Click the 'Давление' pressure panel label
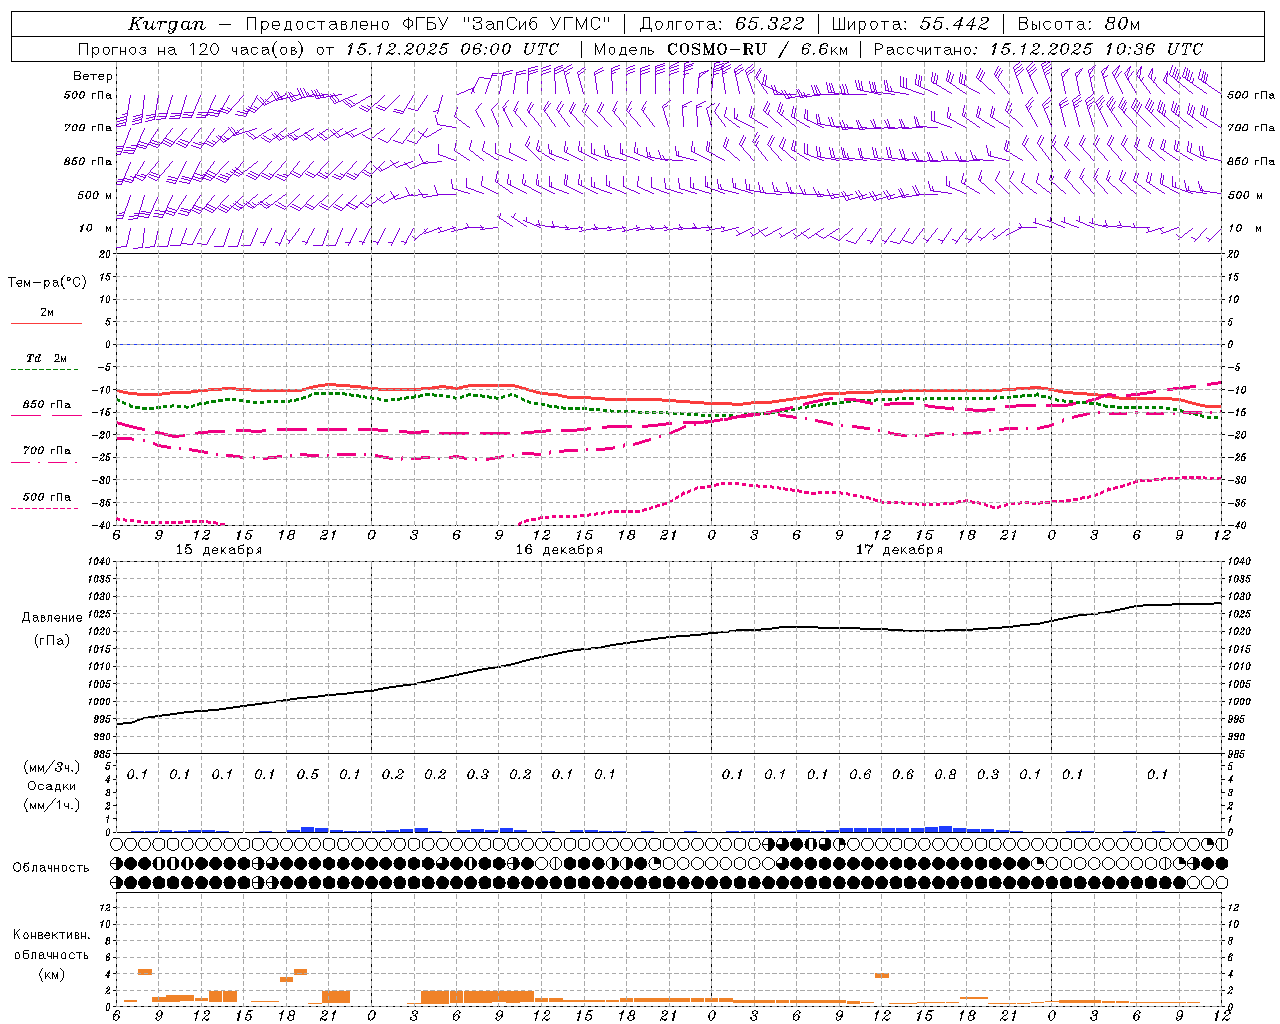Screen dimensions: 1280x1024 [x=52, y=618]
